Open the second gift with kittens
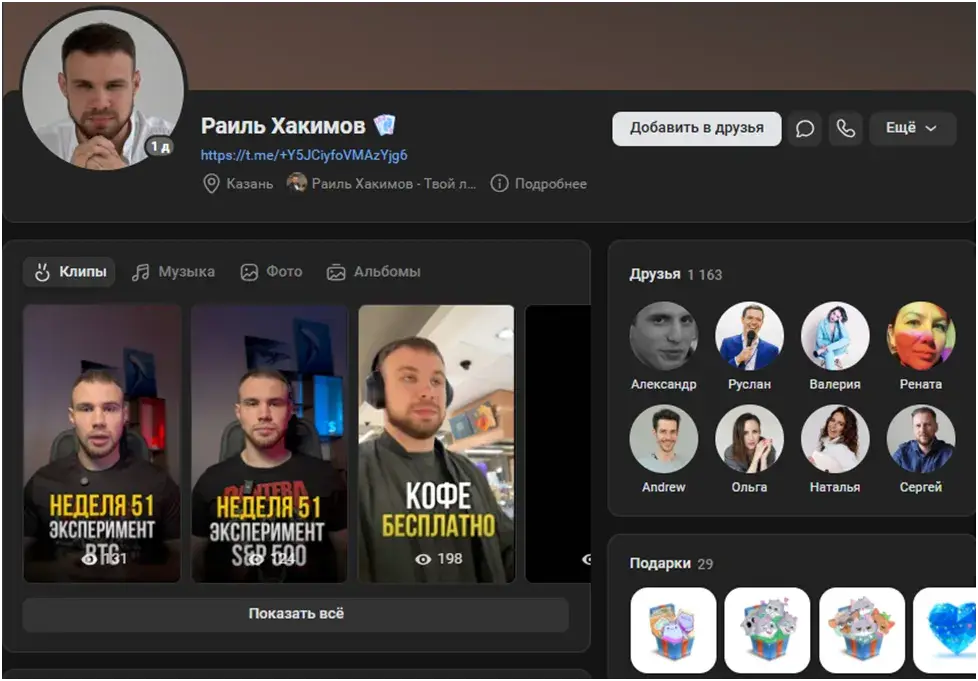 [767, 630]
